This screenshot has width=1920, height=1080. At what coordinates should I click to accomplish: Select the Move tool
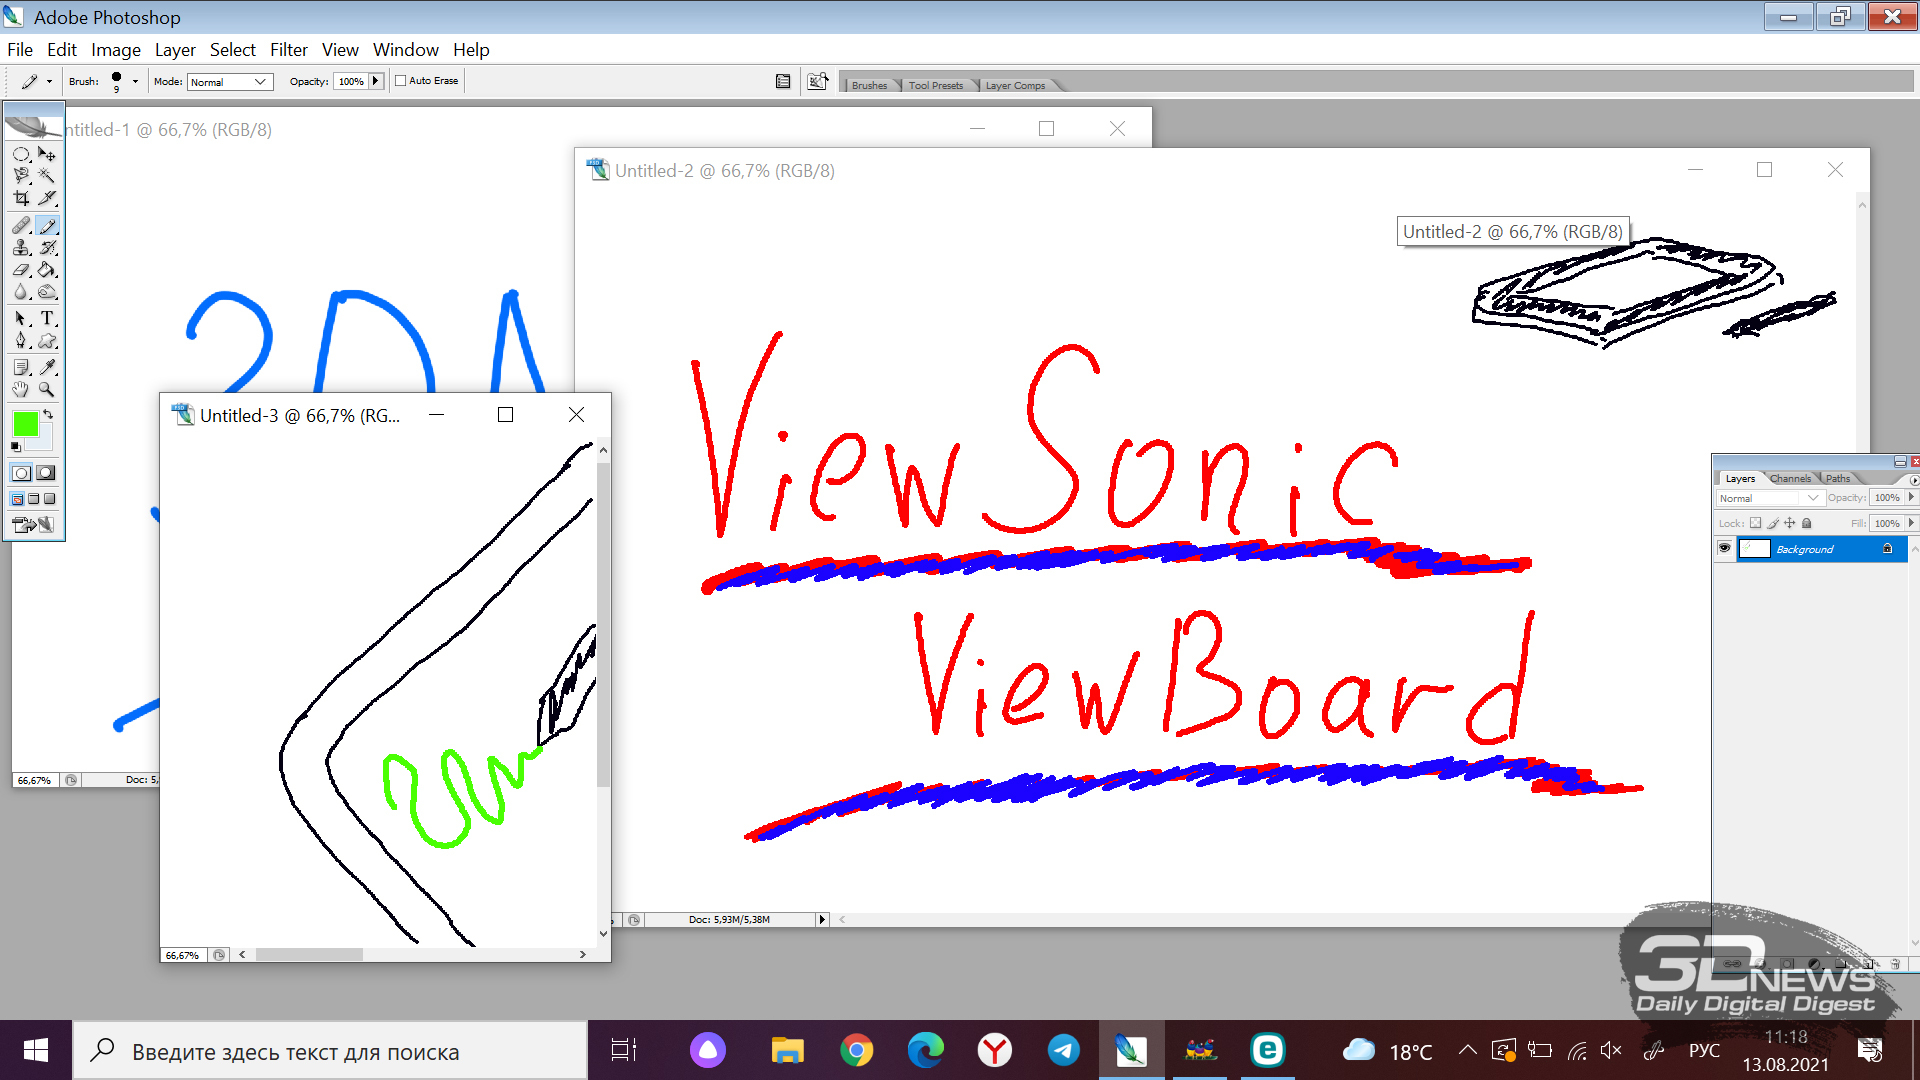[47, 155]
